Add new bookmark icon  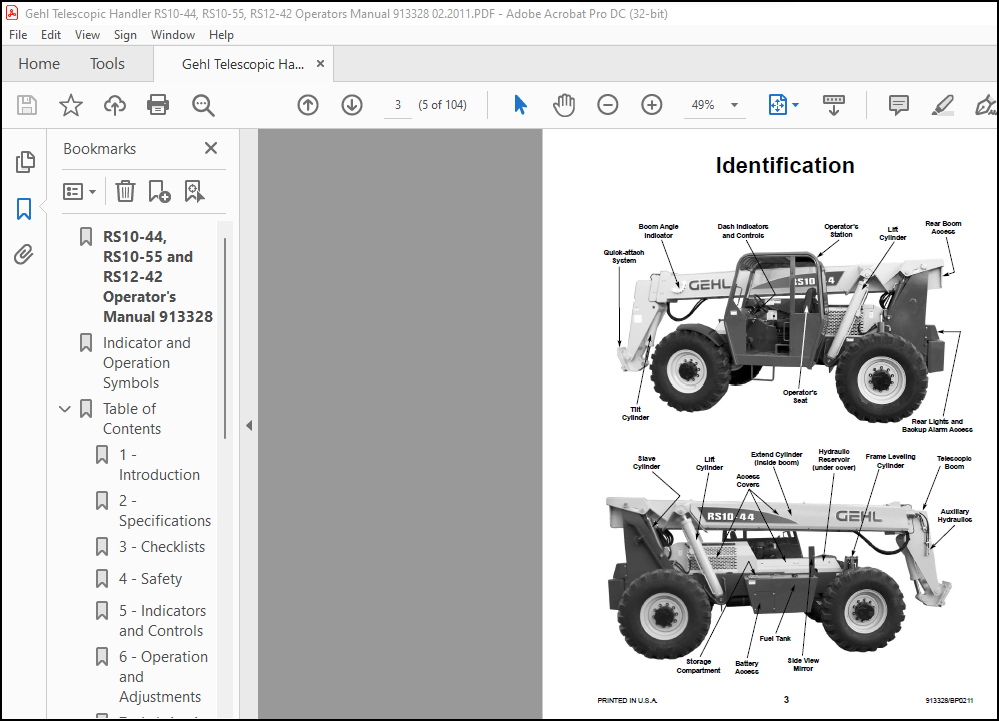[159, 191]
